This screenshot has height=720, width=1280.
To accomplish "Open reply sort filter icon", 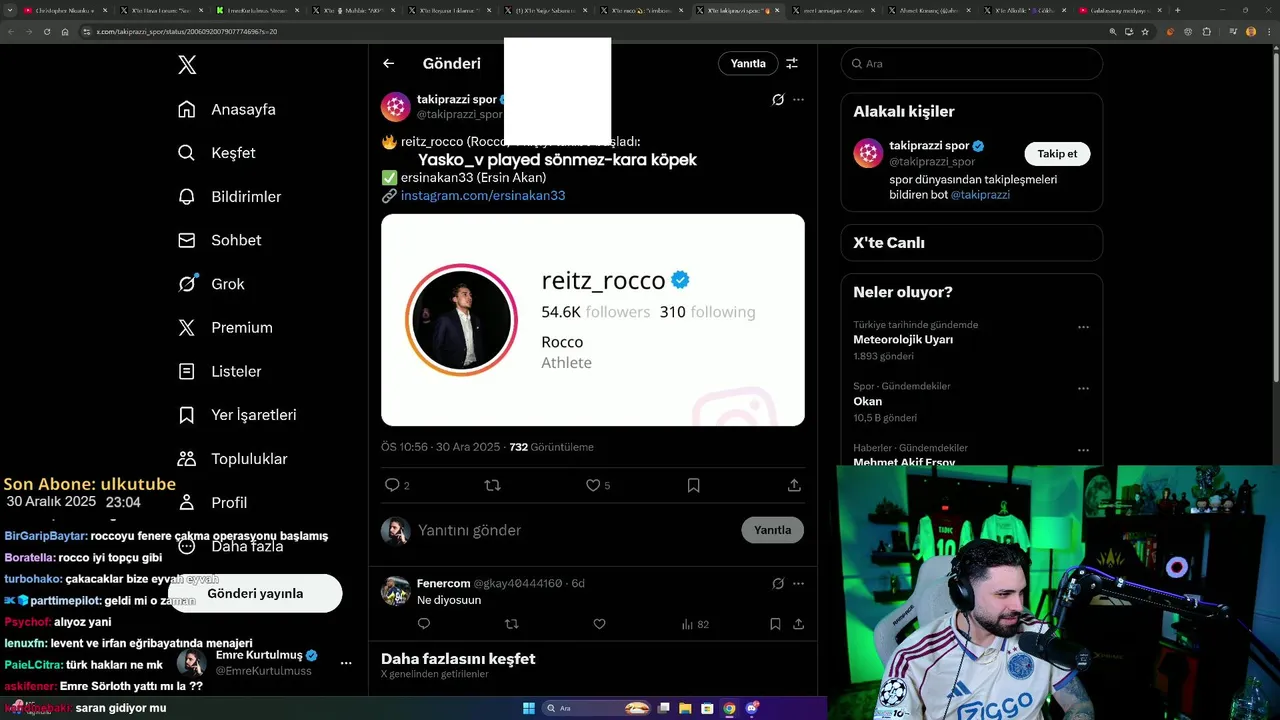I will click(x=792, y=63).
